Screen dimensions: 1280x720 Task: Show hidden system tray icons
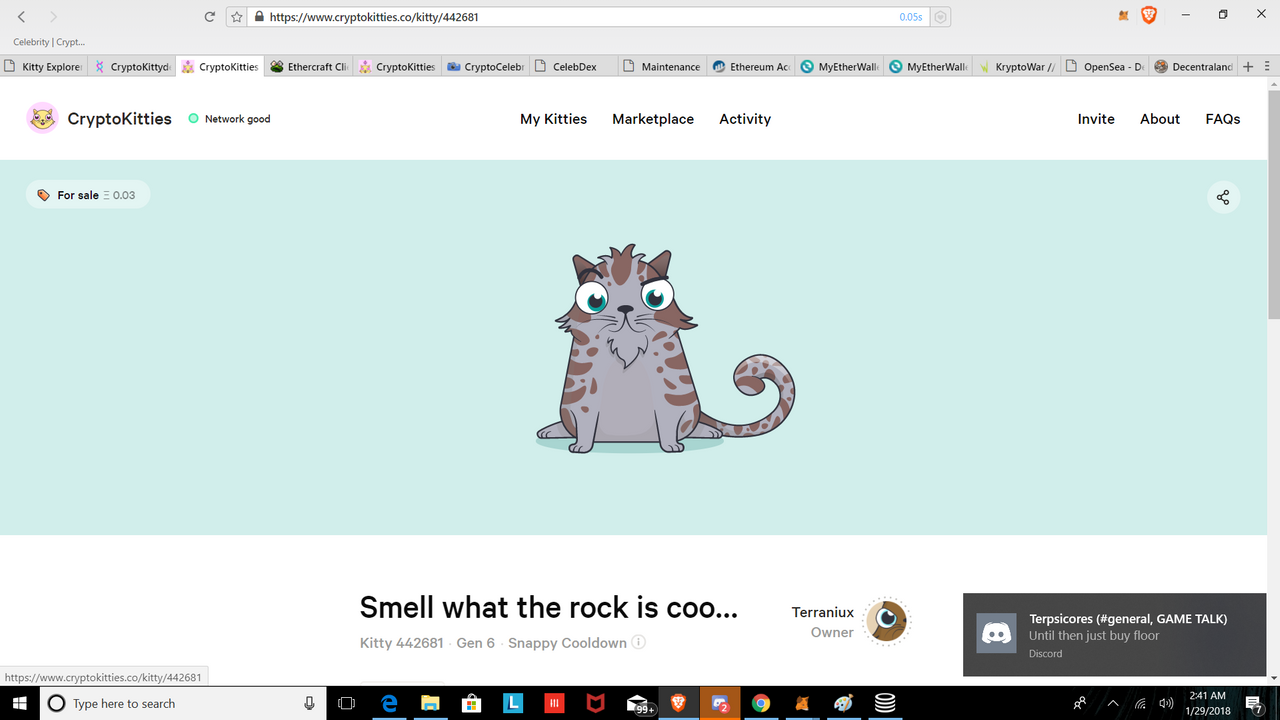coord(1113,703)
